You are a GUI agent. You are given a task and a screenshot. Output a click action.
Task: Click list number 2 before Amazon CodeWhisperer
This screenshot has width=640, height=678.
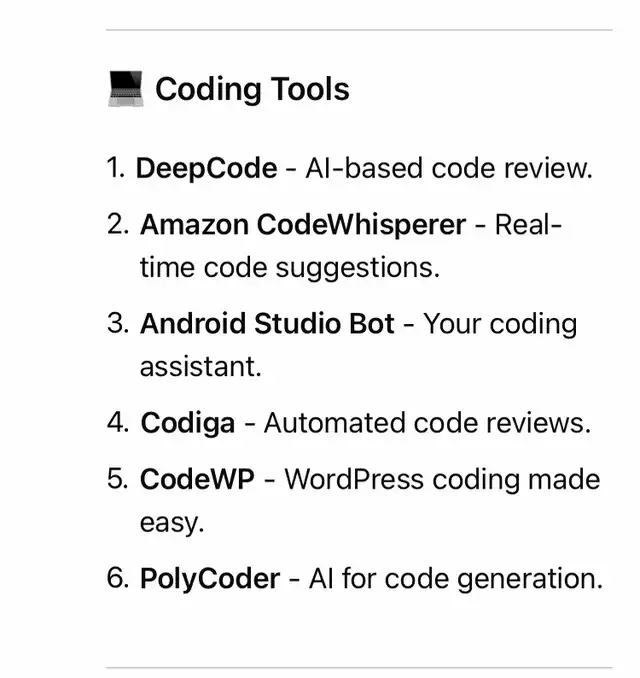[x=118, y=225]
